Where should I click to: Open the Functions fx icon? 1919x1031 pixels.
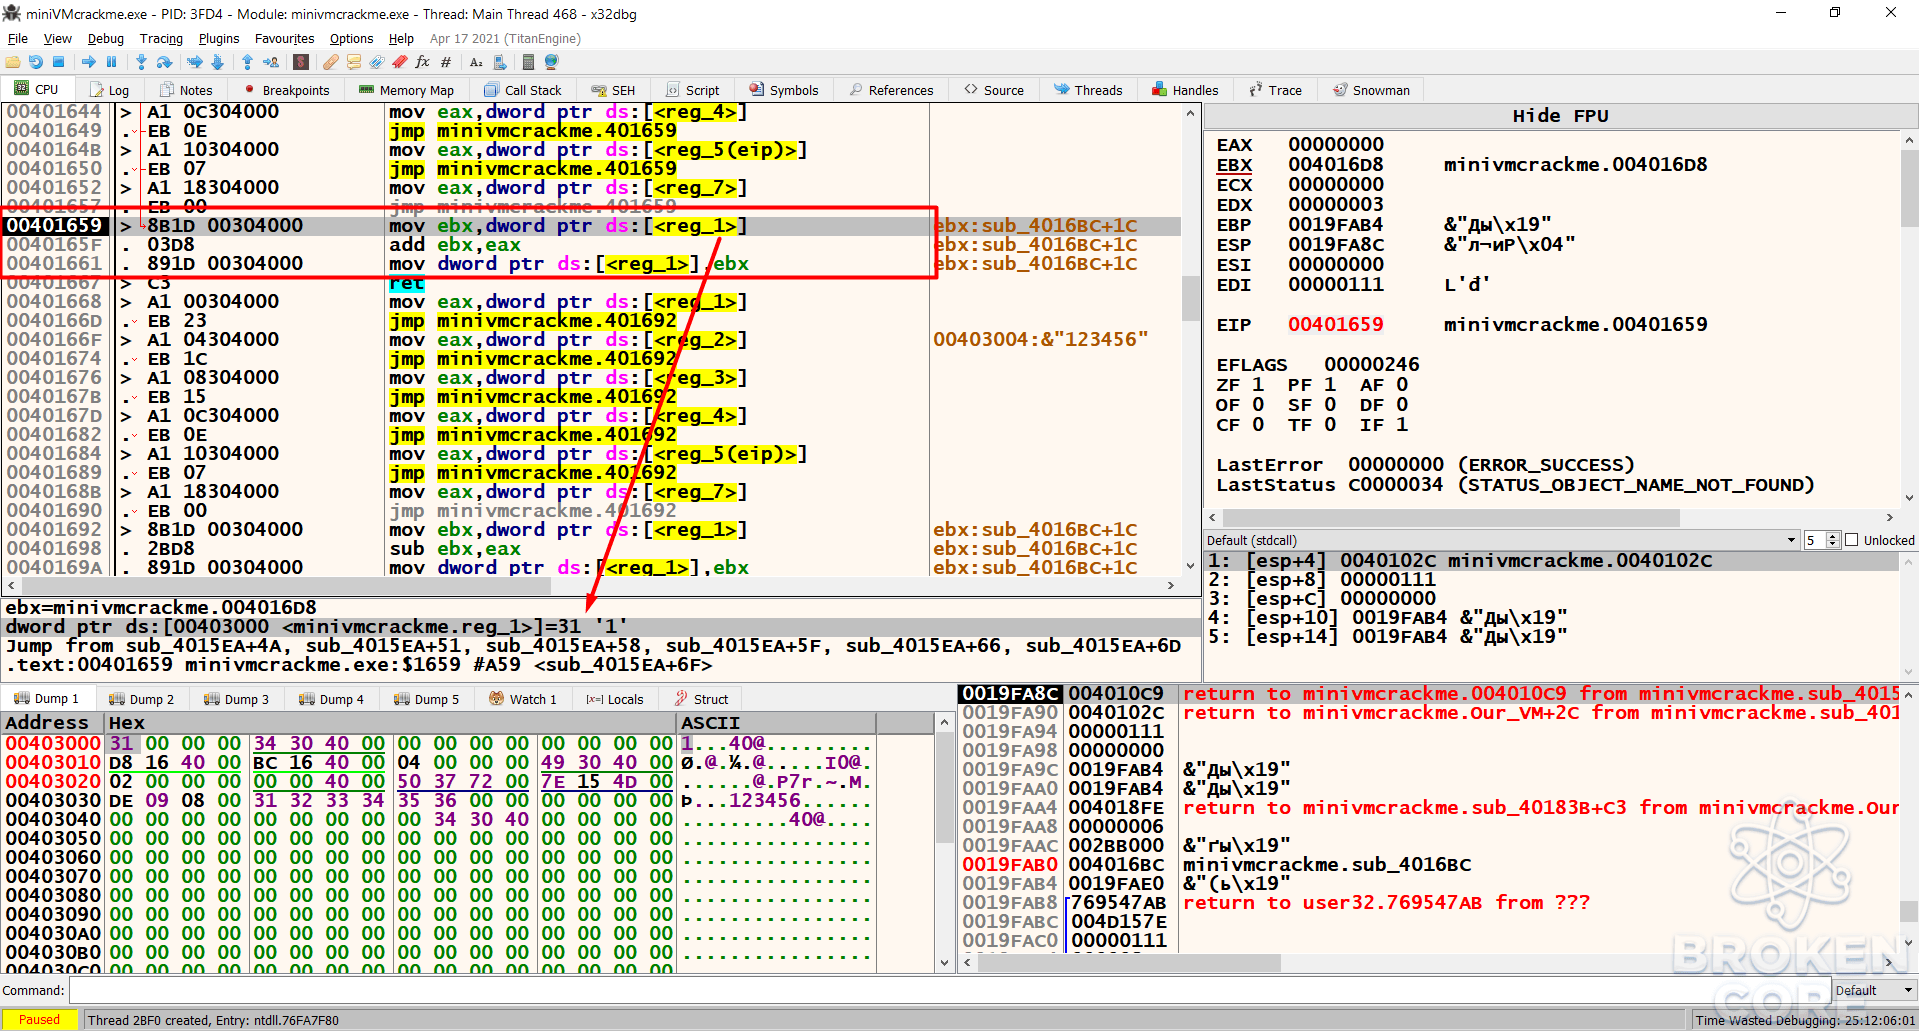click(422, 62)
